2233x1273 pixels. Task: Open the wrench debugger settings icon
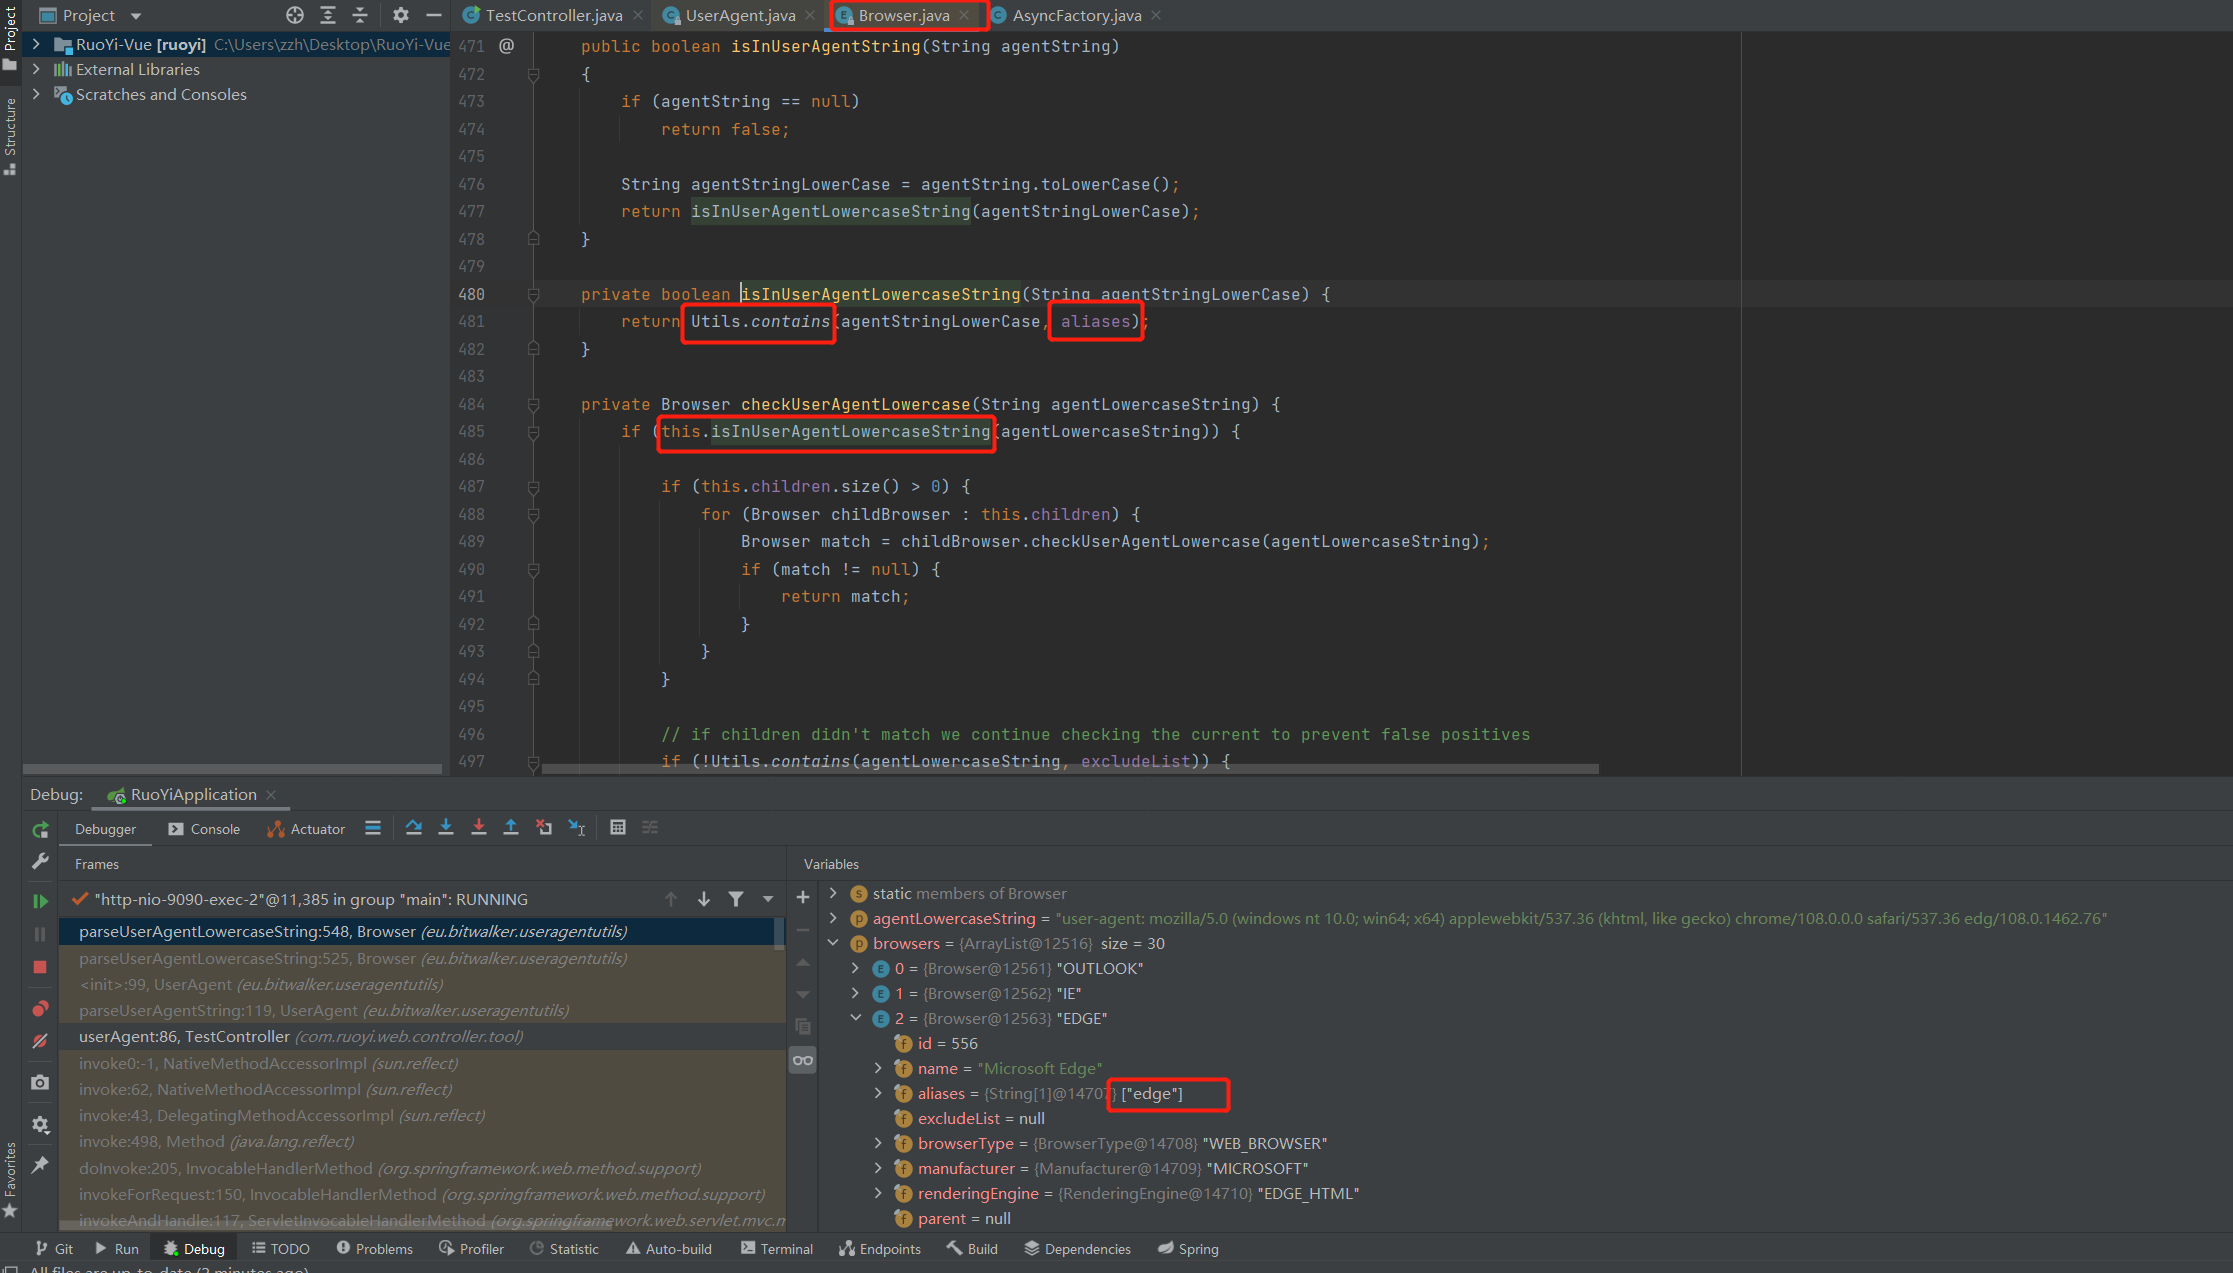point(40,861)
